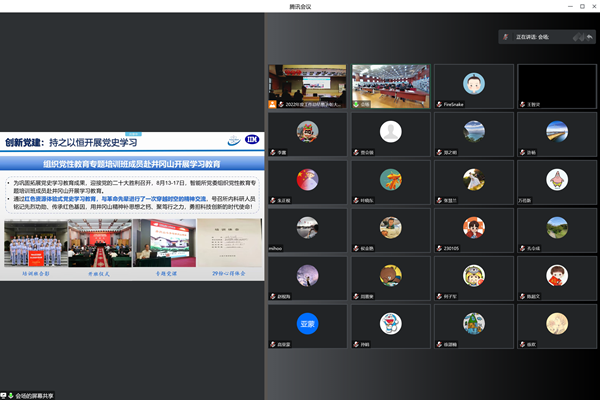
Task: Click the blue 亚蒙 avatar circle
Action: (x=307, y=323)
